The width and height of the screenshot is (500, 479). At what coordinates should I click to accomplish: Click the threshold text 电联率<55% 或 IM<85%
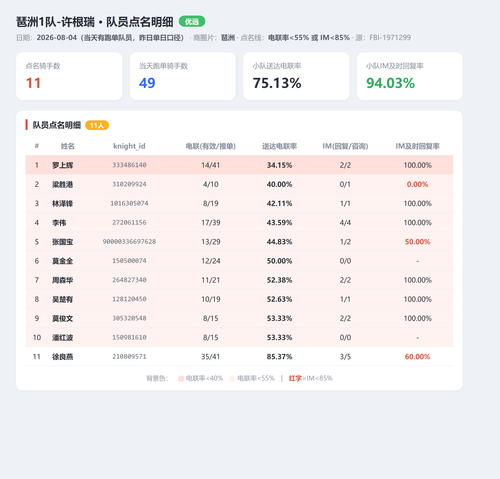[x=309, y=38]
